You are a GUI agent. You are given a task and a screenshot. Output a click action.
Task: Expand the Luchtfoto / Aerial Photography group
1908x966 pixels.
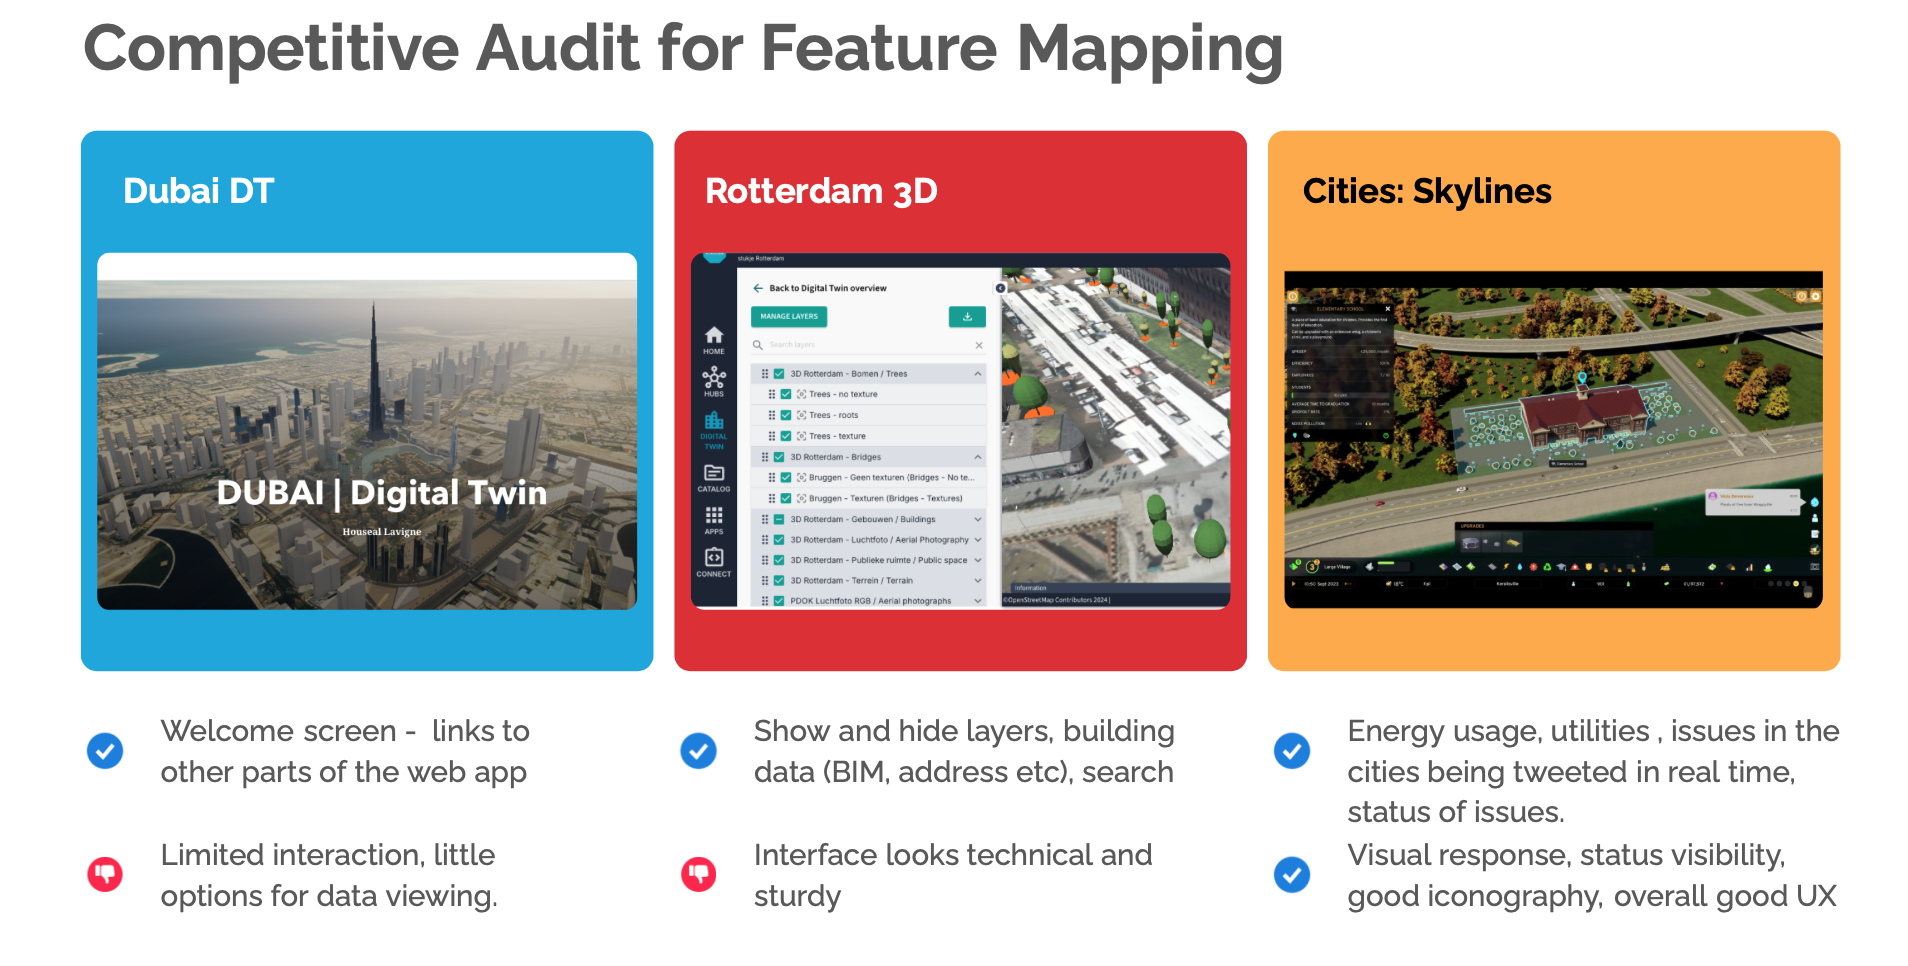point(977,540)
